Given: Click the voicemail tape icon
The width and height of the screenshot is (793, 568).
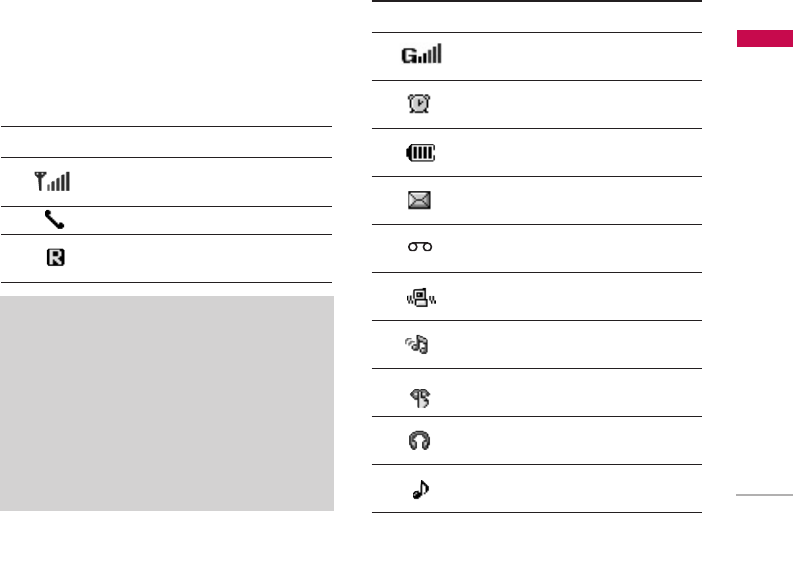Looking at the screenshot, I should [x=420, y=248].
